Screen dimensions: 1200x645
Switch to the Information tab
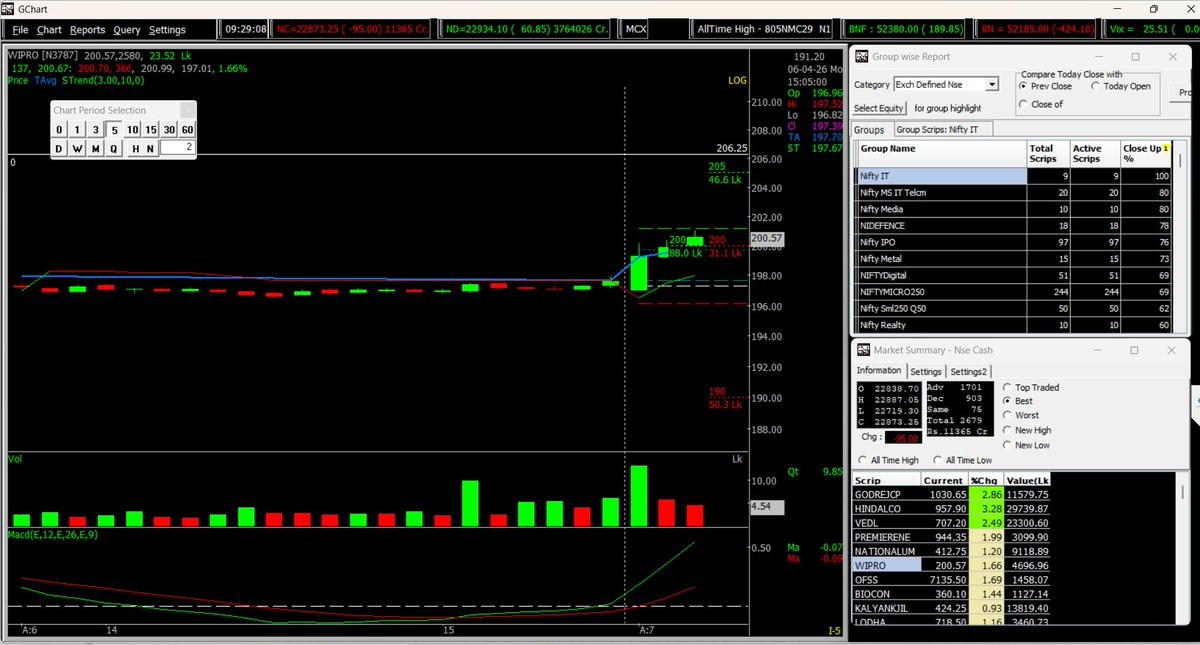pyautogui.click(x=879, y=371)
